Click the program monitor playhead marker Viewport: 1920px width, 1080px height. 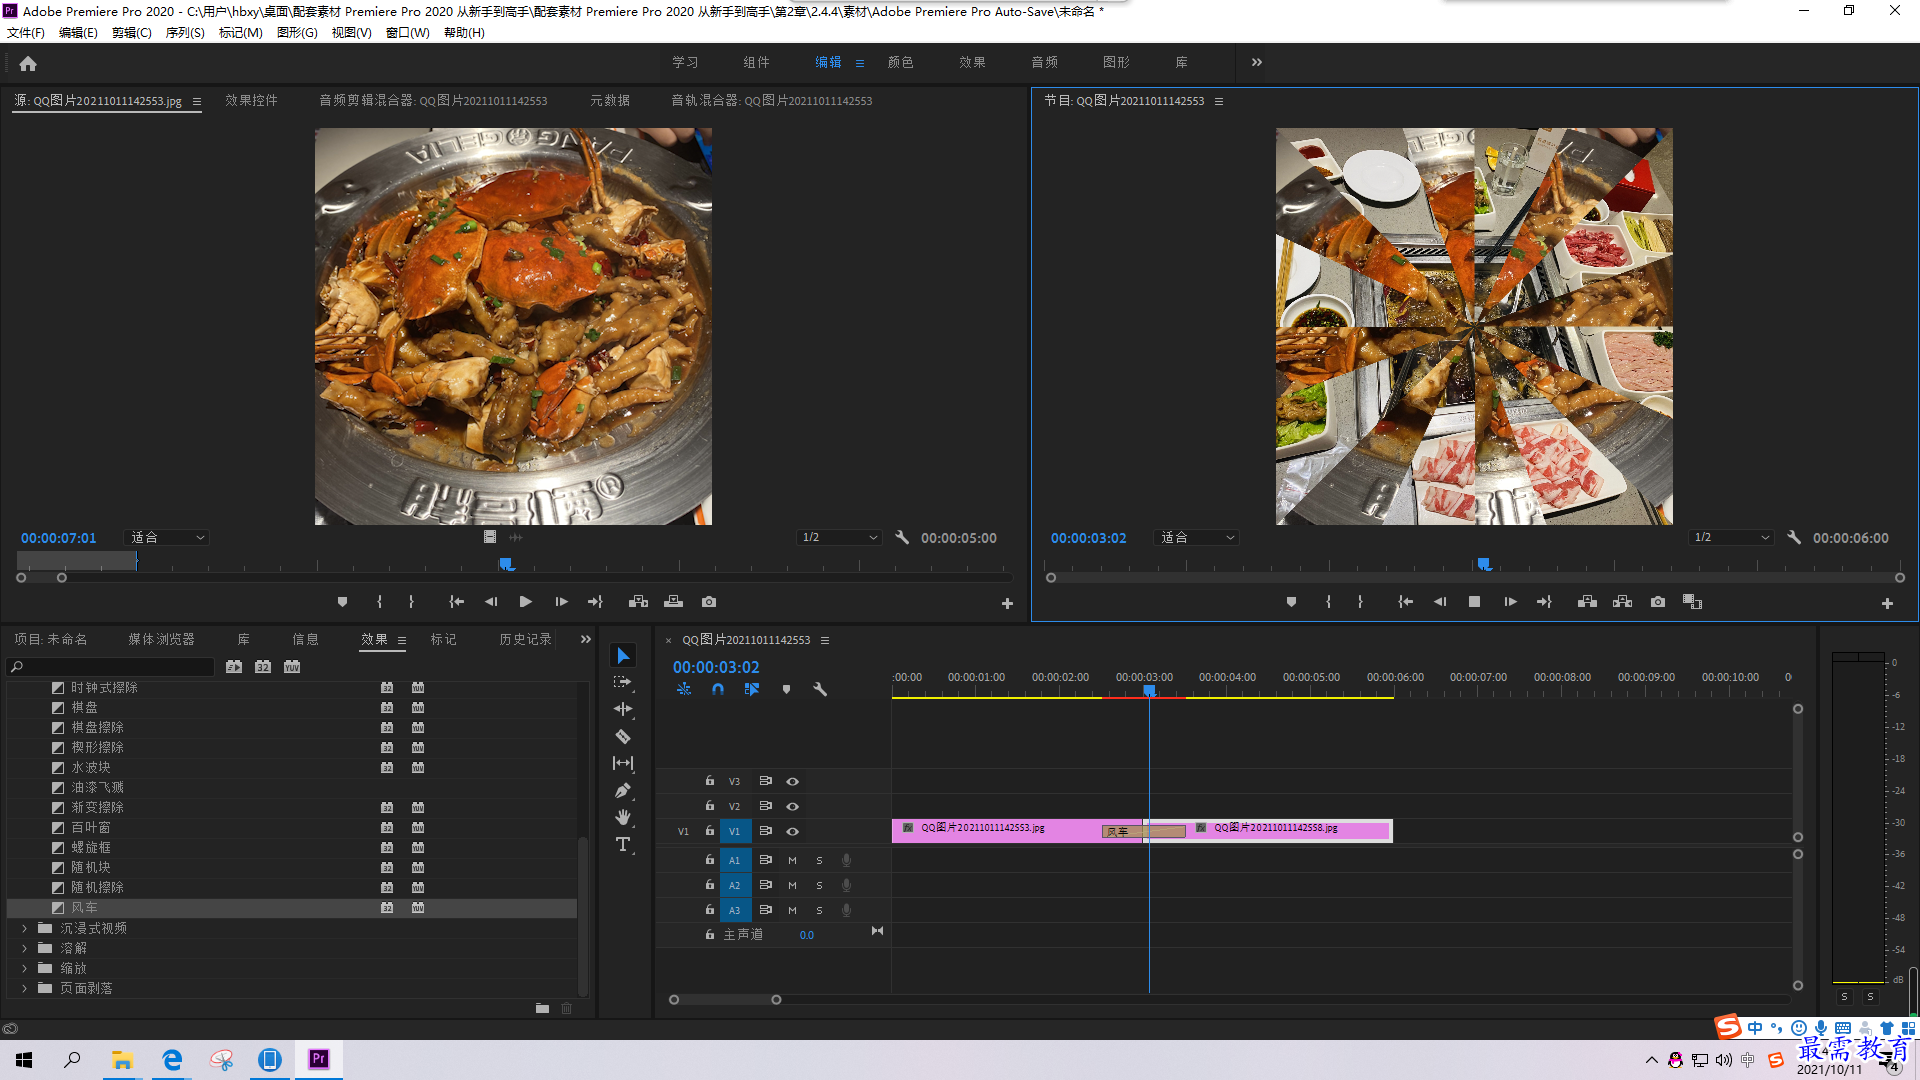[1484, 565]
